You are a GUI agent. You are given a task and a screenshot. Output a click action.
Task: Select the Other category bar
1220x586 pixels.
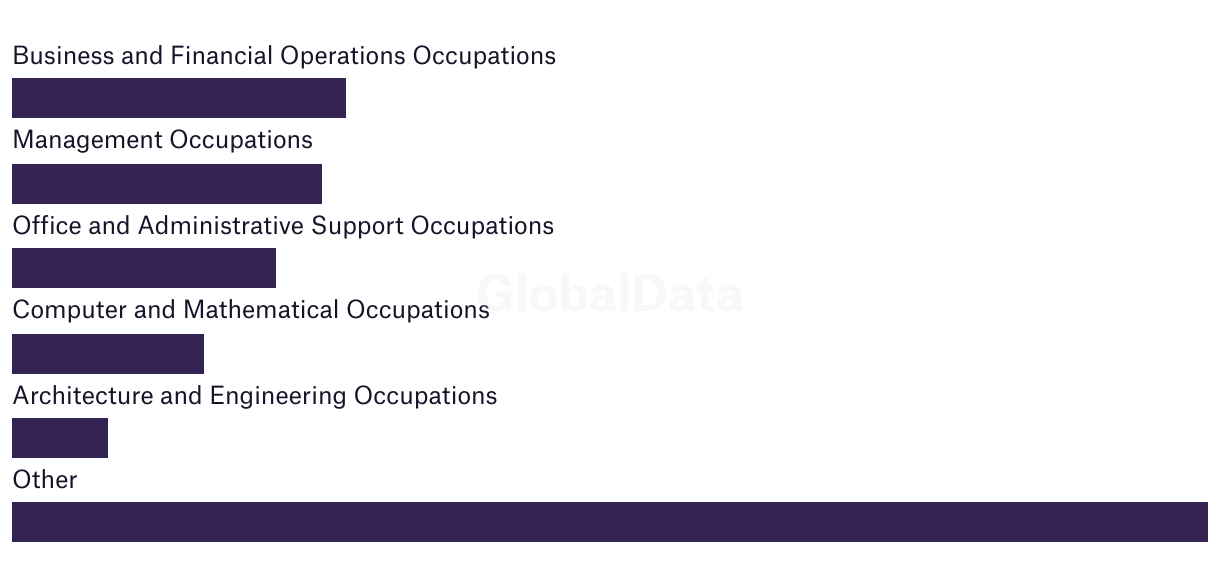[x=610, y=522]
